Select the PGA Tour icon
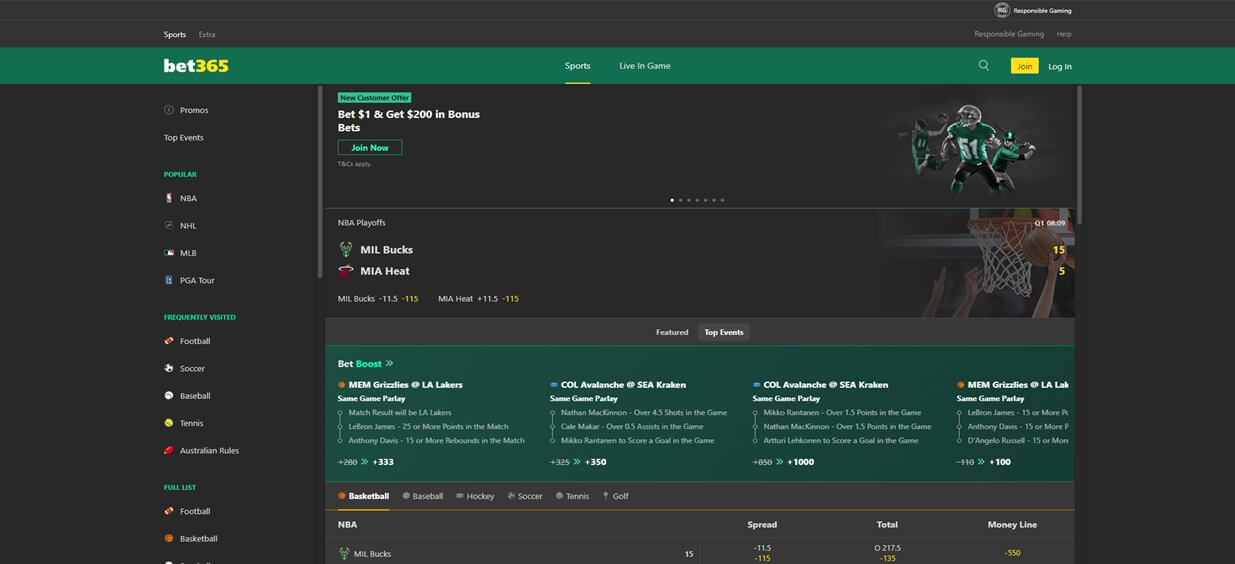This screenshot has width=1235, height=564. (x=169, y=280)
